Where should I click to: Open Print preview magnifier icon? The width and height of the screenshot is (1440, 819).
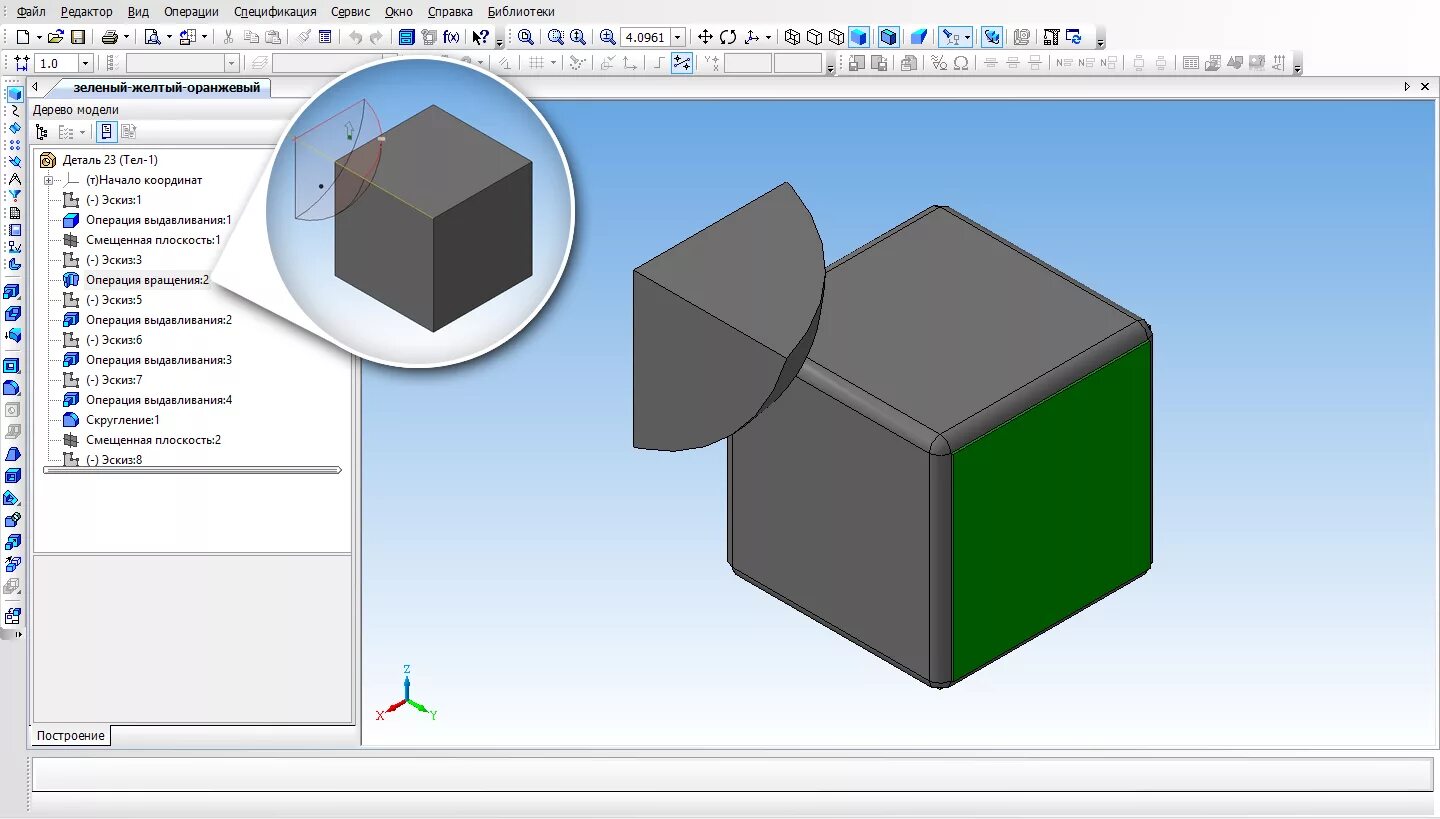tap(152, 37)
